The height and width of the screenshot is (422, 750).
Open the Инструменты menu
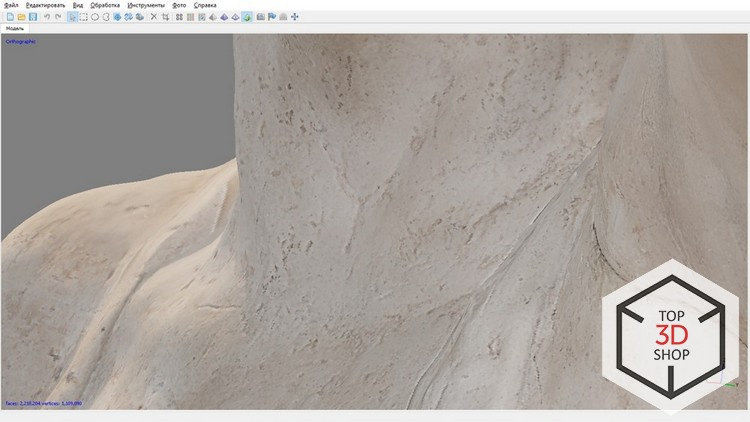[146, 5]
